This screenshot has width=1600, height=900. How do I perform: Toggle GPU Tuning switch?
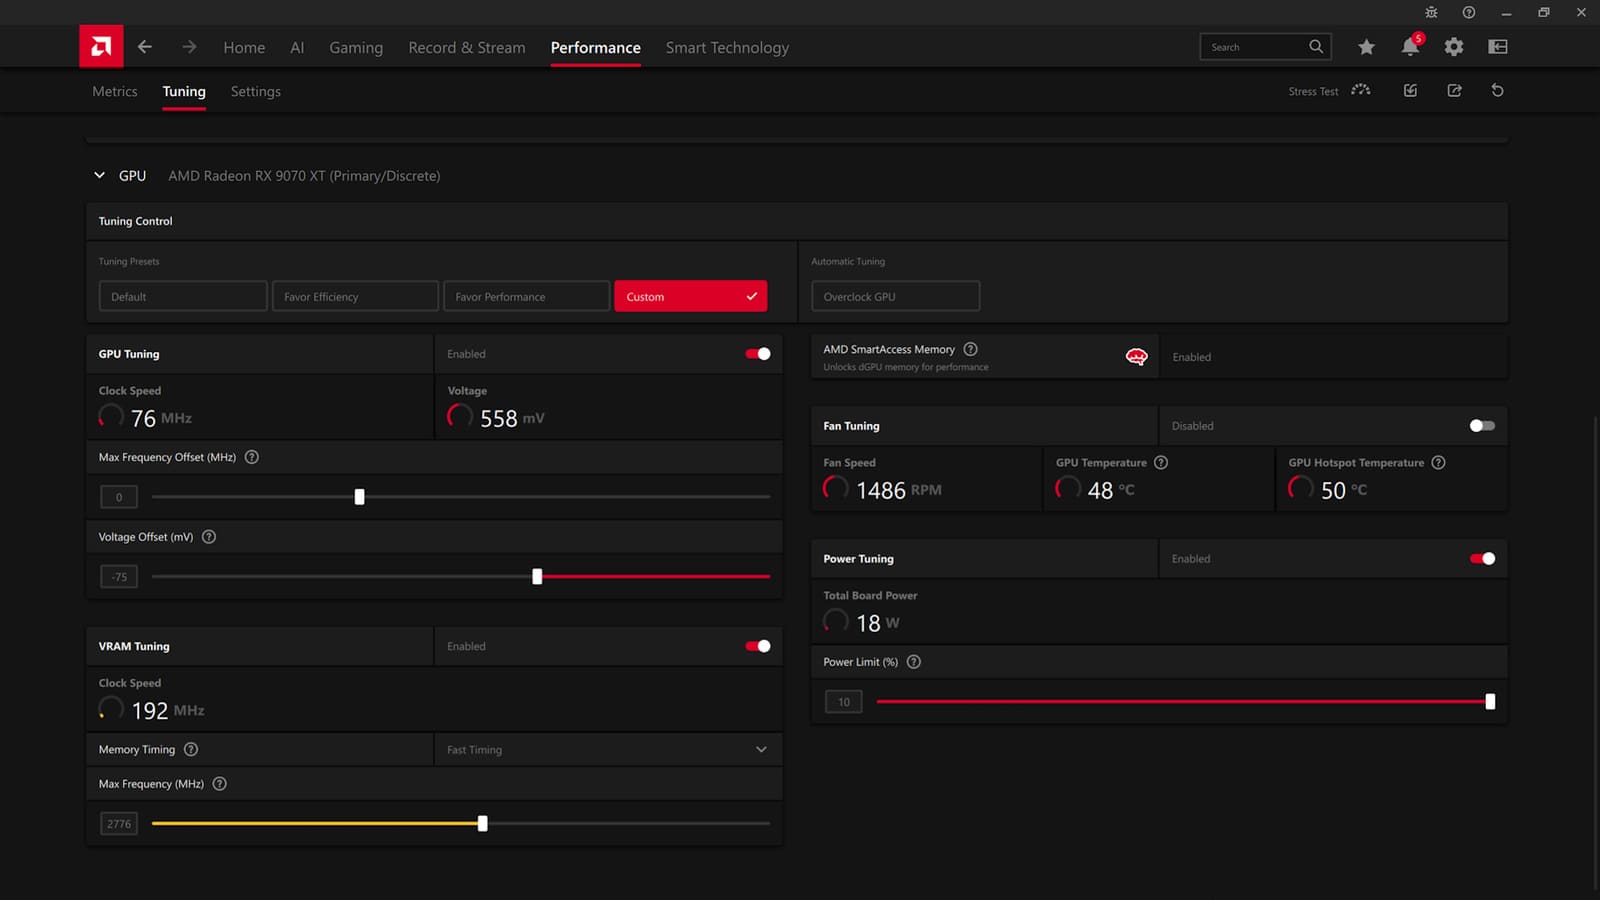[x=758, y=354]
